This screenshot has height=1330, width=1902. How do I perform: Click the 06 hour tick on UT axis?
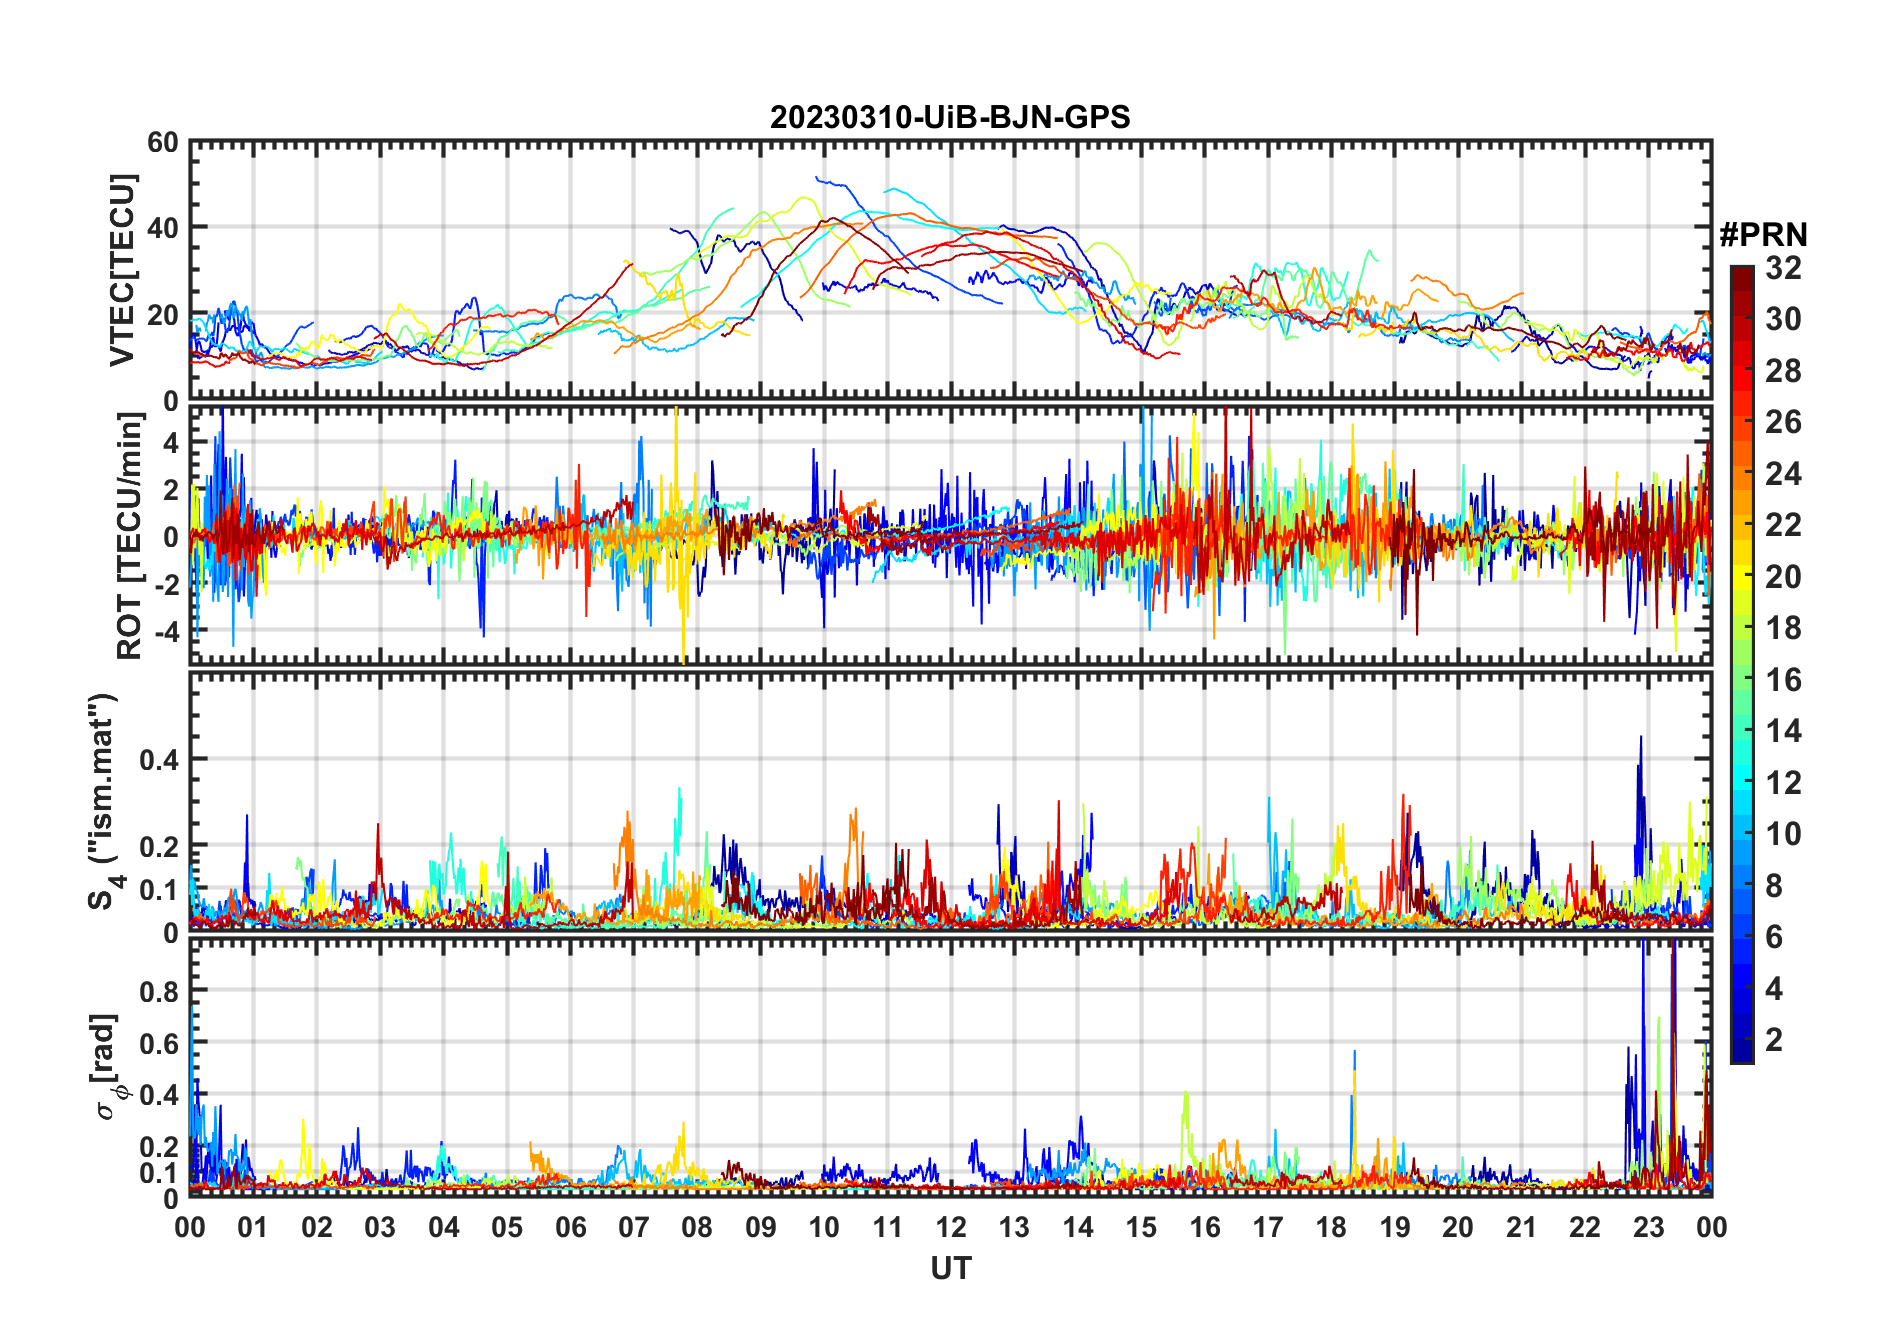point(571,1228)
